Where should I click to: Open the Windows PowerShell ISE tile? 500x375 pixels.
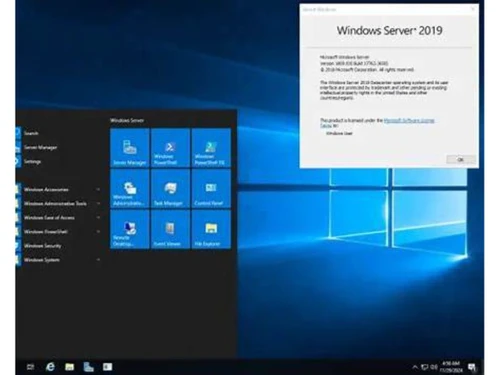pyautogui.click(x=211, y=148)
